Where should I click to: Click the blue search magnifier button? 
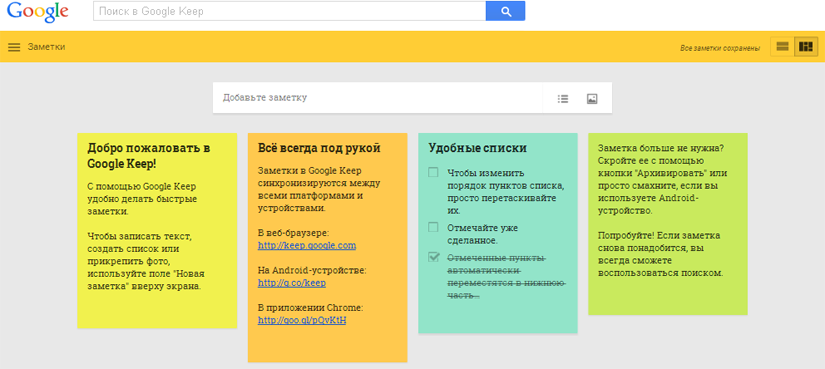click(505, 11)
